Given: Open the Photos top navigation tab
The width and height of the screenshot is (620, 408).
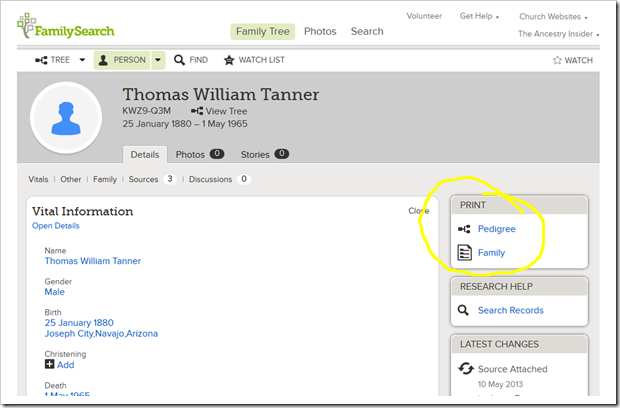Looking at the screenshot, I should [320, 31].
